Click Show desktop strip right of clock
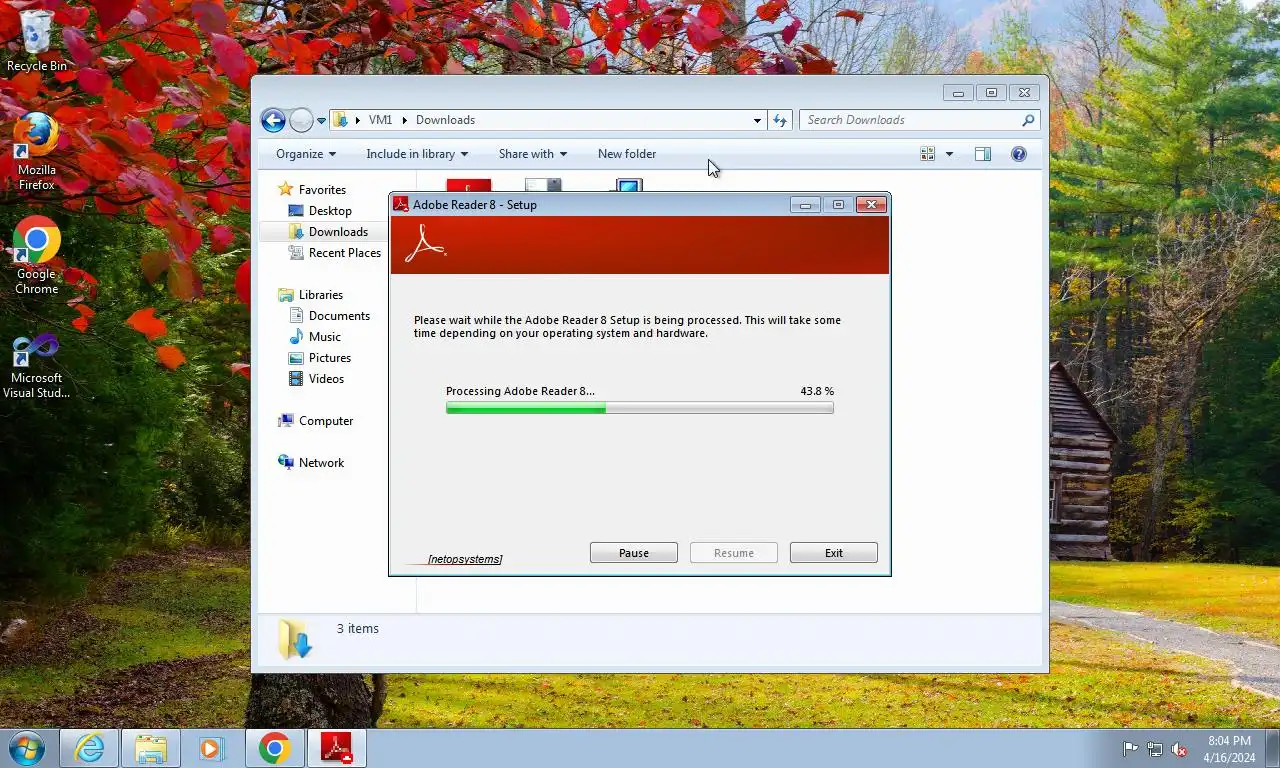The height and width of the screenshot is (768, 1280). [1272, 749]
